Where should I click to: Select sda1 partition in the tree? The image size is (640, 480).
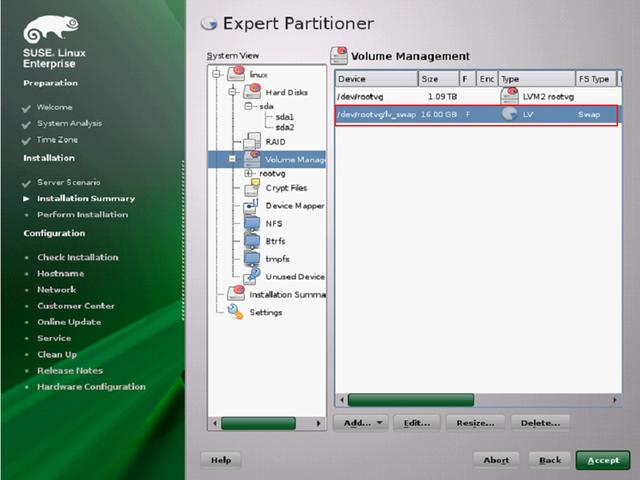(284, 117)
